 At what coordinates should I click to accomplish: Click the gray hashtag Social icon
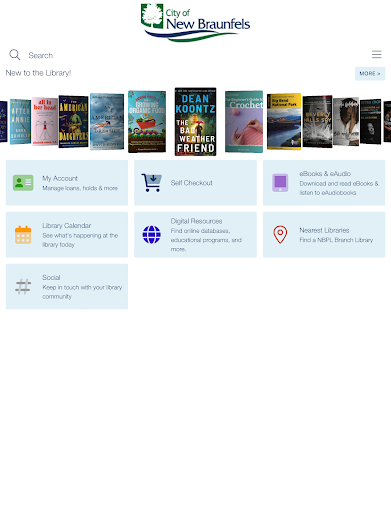point(23,286)
